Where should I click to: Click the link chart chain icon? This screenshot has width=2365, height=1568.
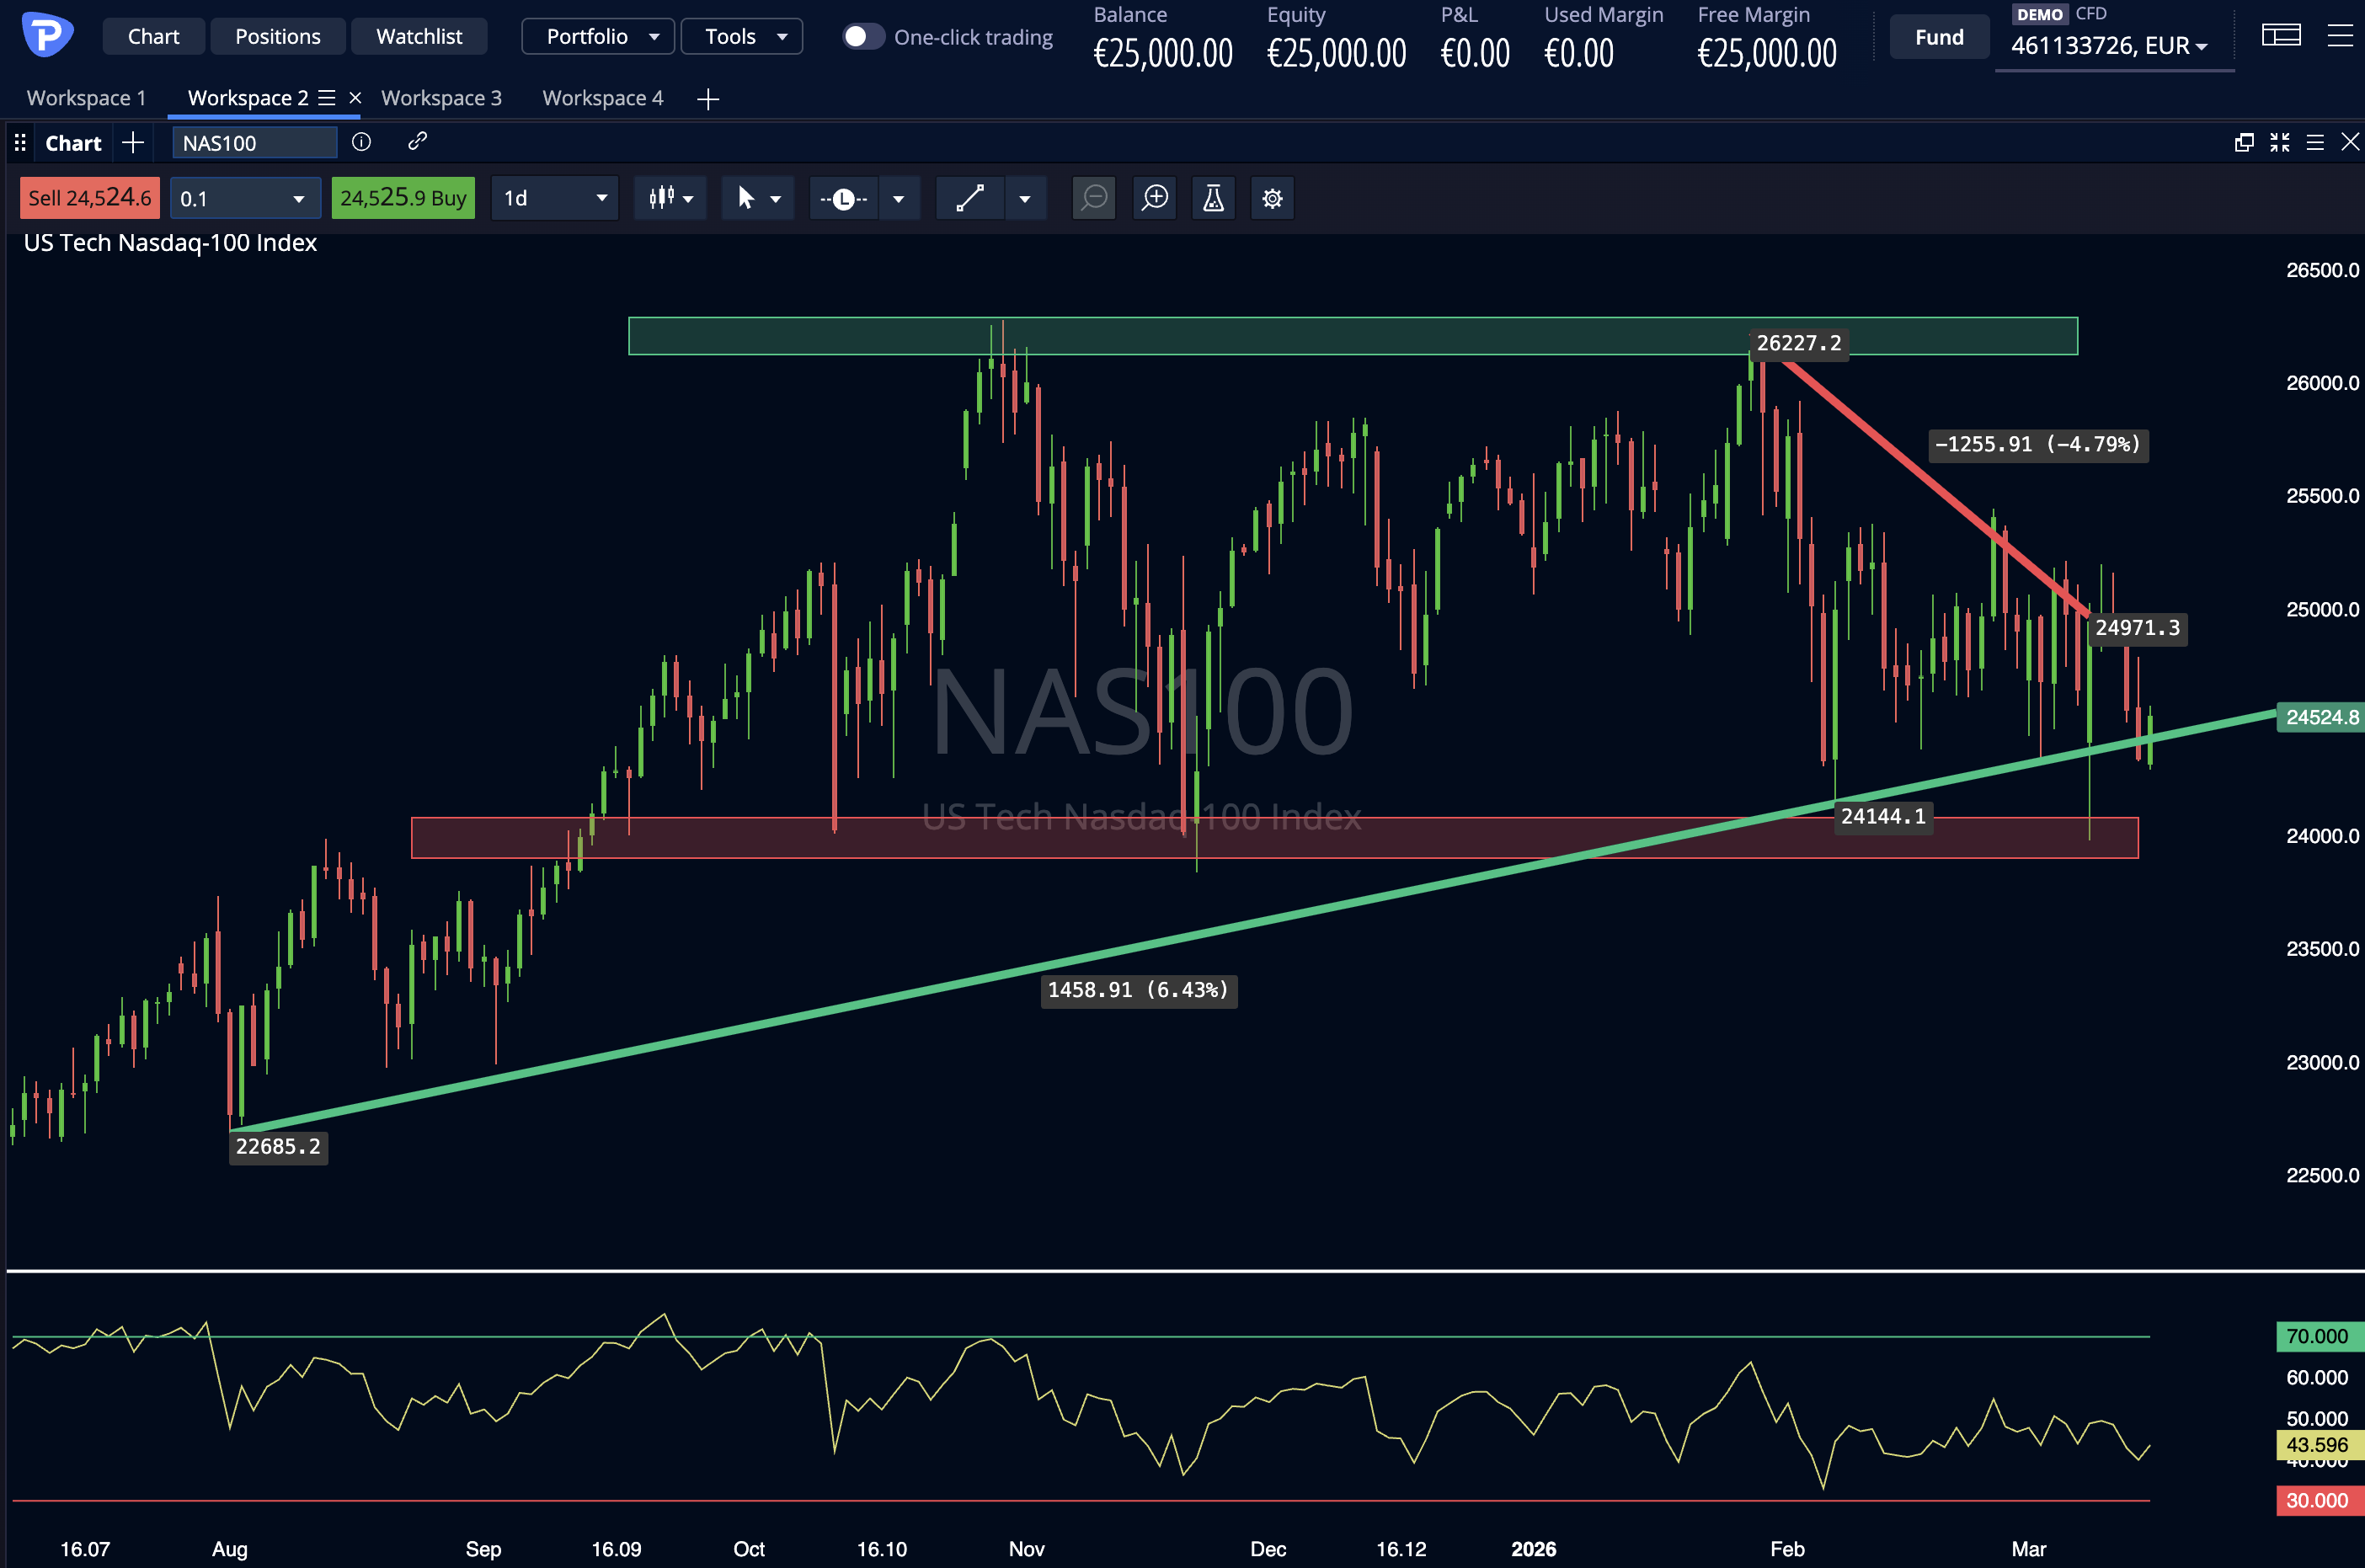pos(418,142)
